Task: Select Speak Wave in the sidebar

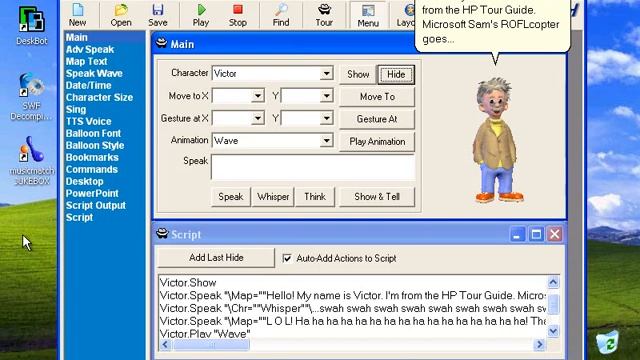Action: coord(94,73)
